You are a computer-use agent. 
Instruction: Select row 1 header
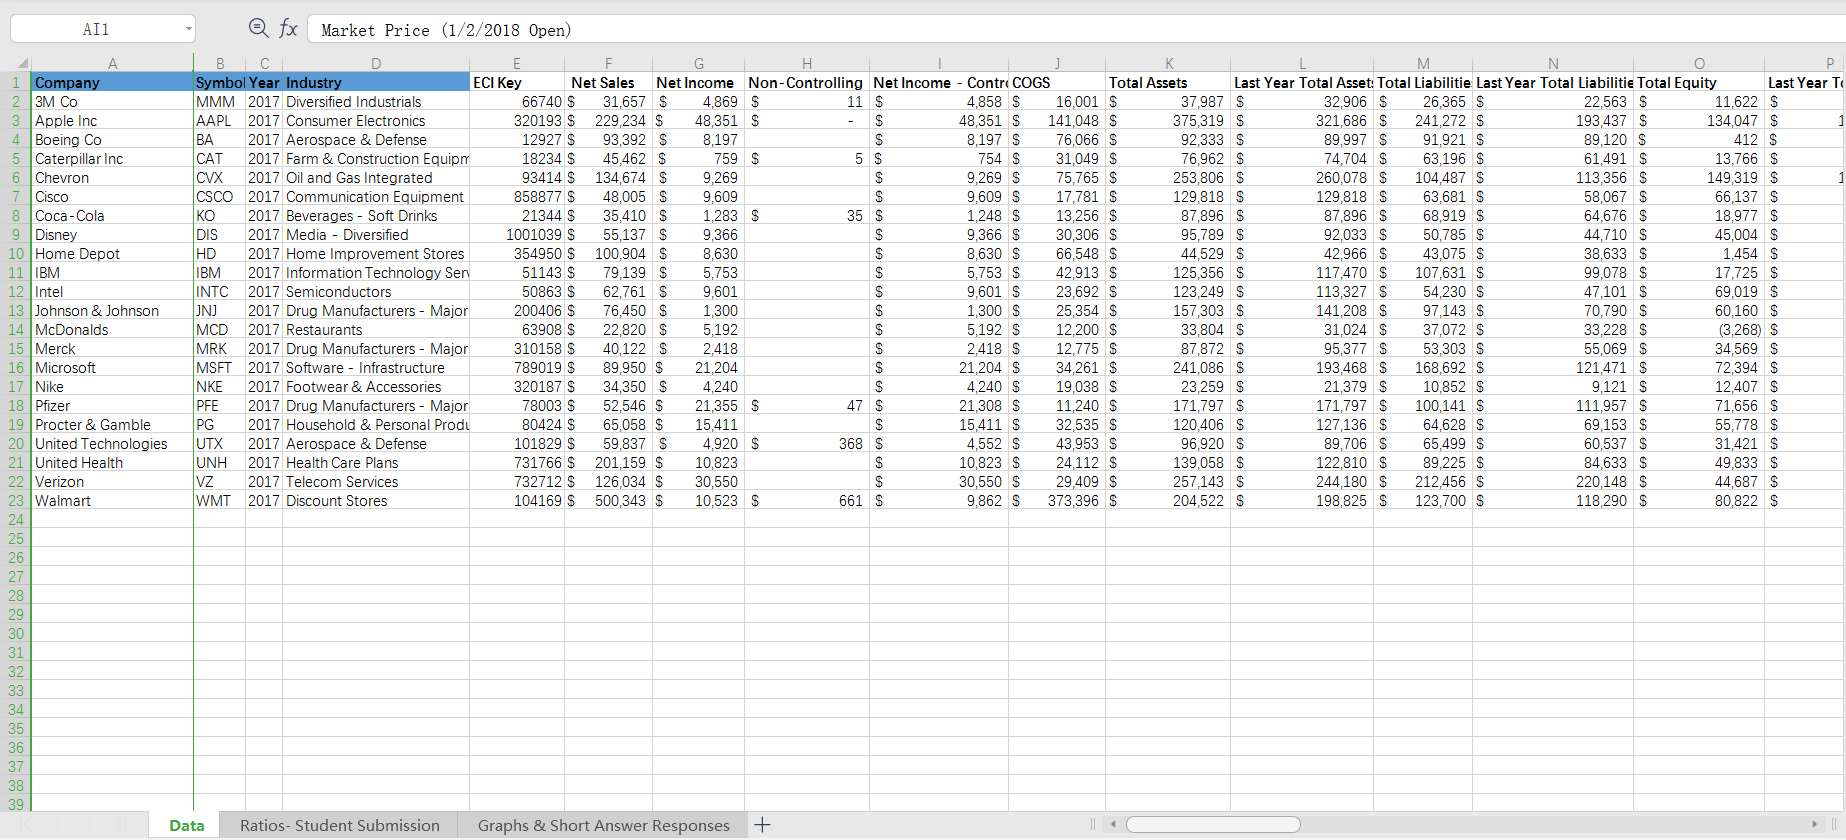[15, 82]
